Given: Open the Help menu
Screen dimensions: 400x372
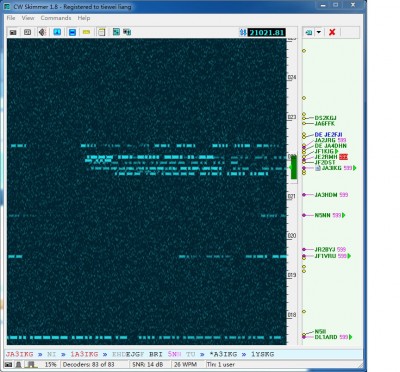Looking at the screenshot, I should pyautogui.click(x=84, y=18).
